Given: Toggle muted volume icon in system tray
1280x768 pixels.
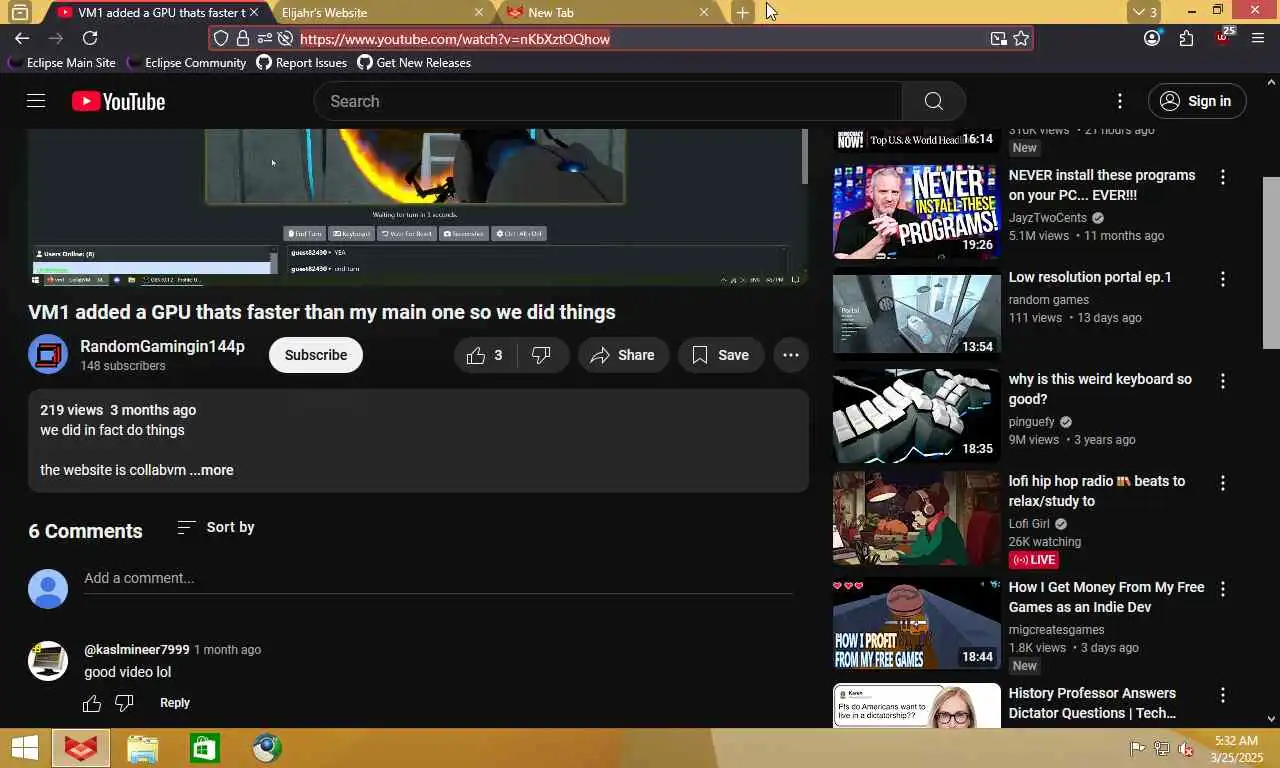Looking at the screenshot, I should click(x=1186, y=748).
